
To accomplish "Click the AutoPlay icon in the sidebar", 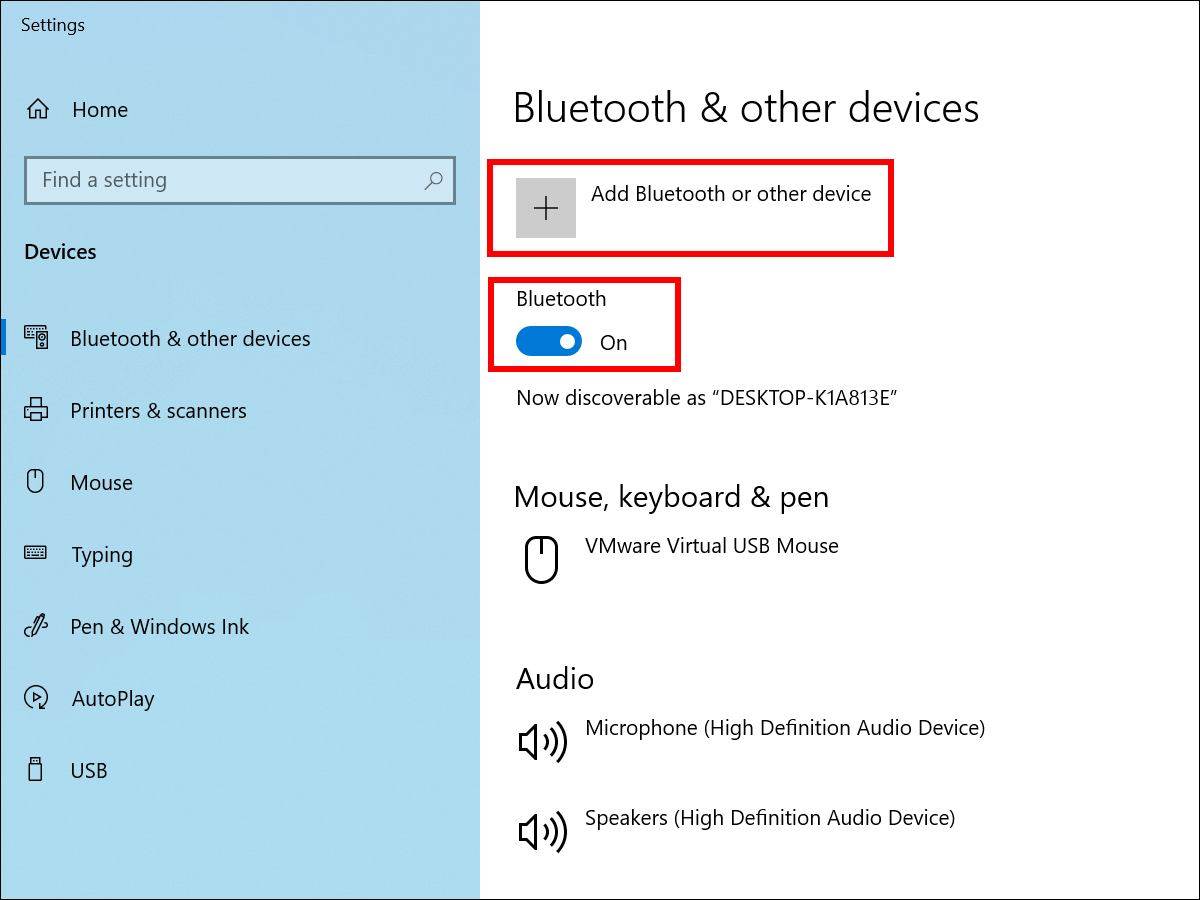I will coord(36,698).
